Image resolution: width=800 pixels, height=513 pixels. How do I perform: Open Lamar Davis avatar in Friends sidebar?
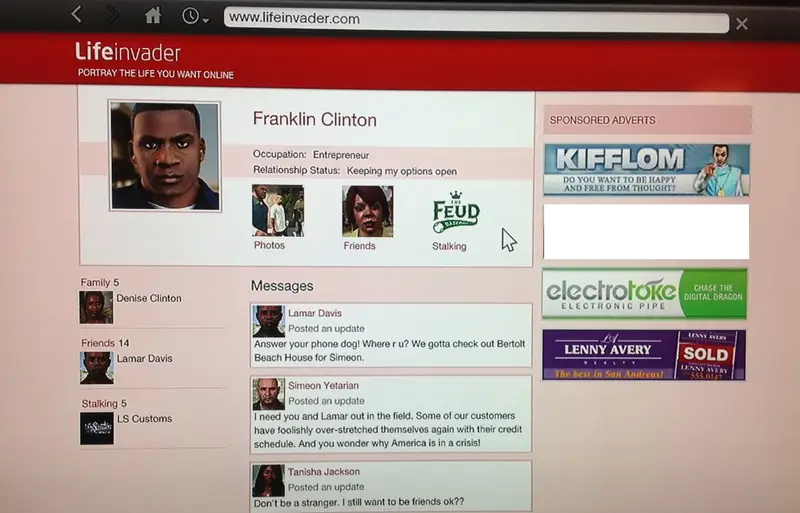pyautogui.click(x=97, y=368)
